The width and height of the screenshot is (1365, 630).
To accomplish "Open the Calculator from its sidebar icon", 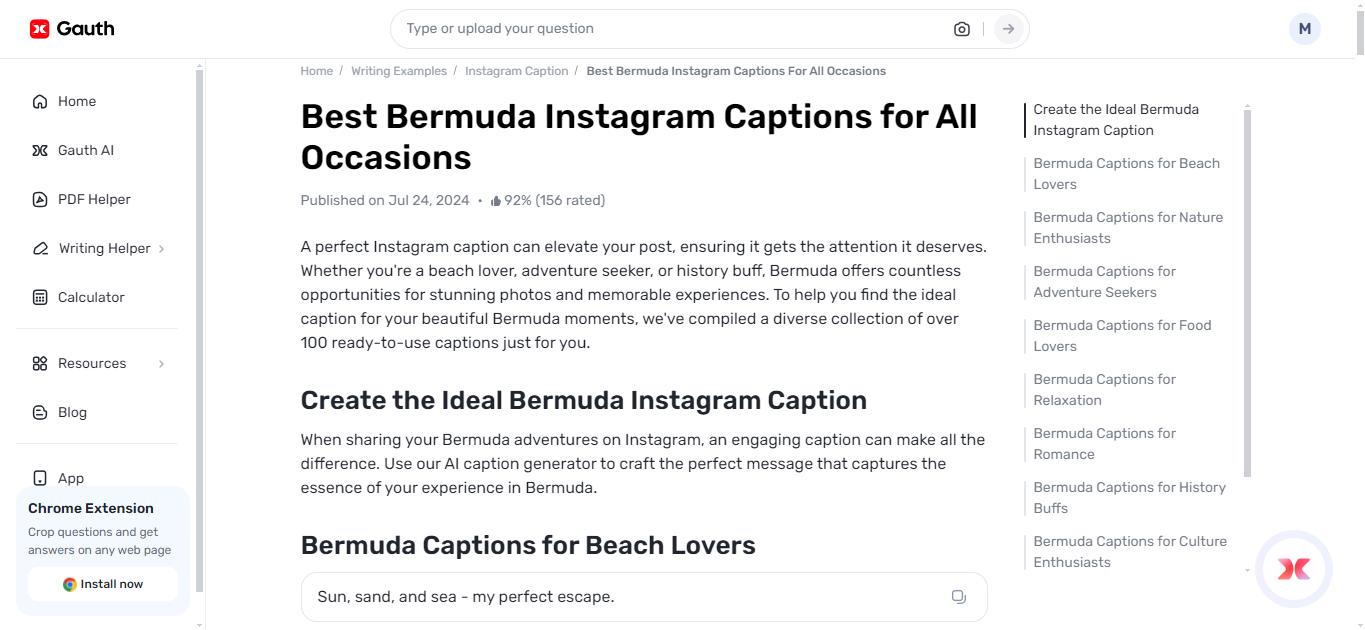I will [40, 297].
